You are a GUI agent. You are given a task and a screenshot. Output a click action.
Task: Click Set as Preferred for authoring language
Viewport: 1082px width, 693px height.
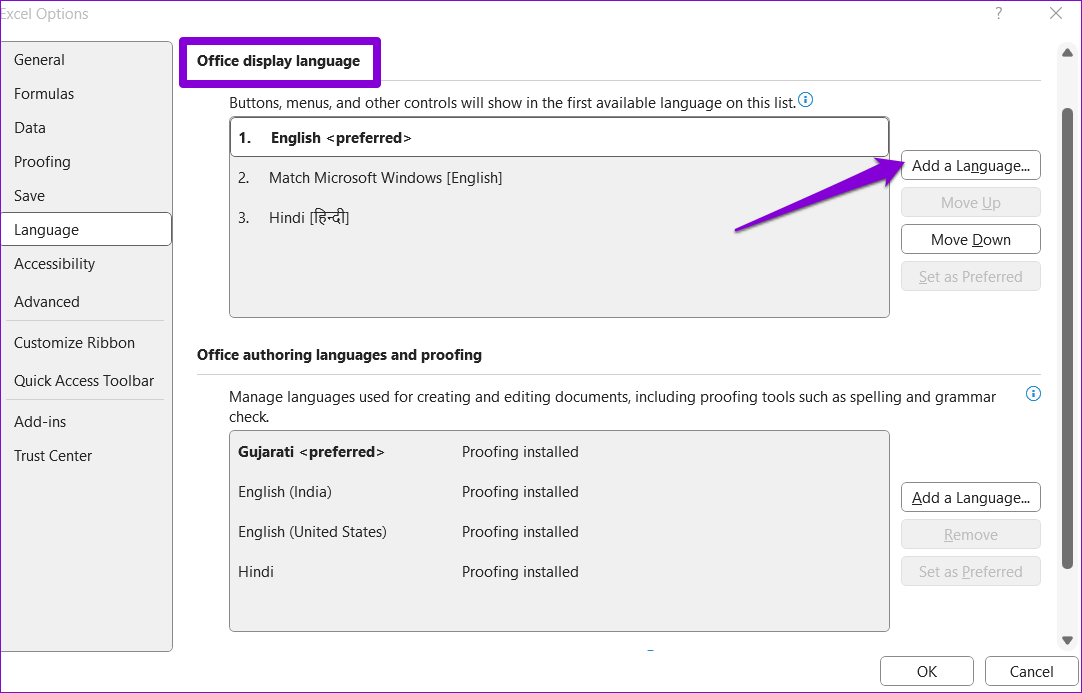click(970, 571)
